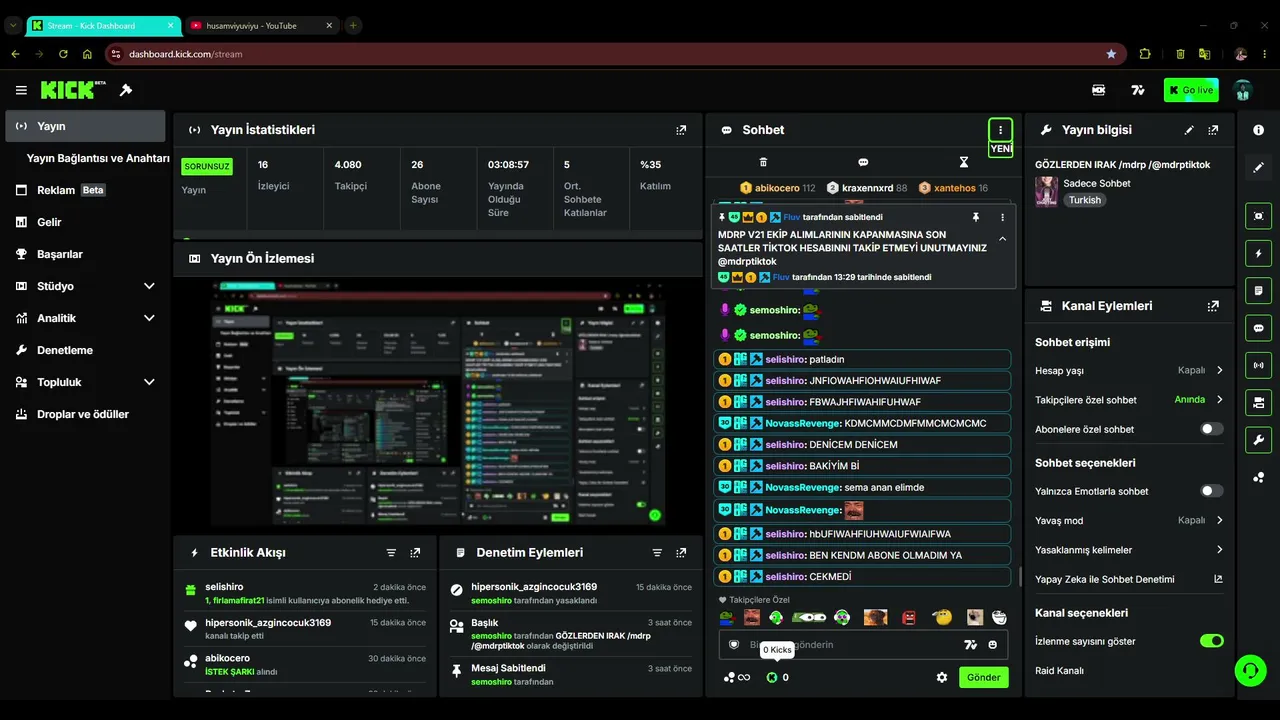Click the Turkish language tag
The image size is (1280, 720).
coord(1084,200)
